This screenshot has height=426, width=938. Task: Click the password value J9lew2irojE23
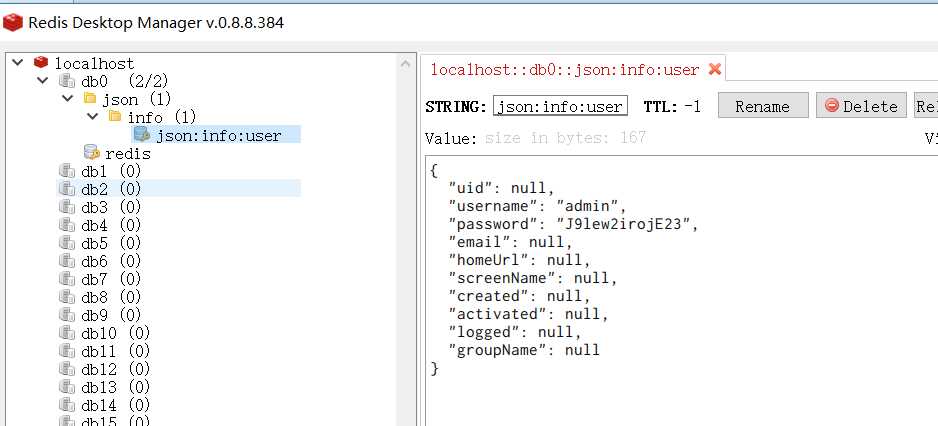pyautogui.click(x=623, y=224)
